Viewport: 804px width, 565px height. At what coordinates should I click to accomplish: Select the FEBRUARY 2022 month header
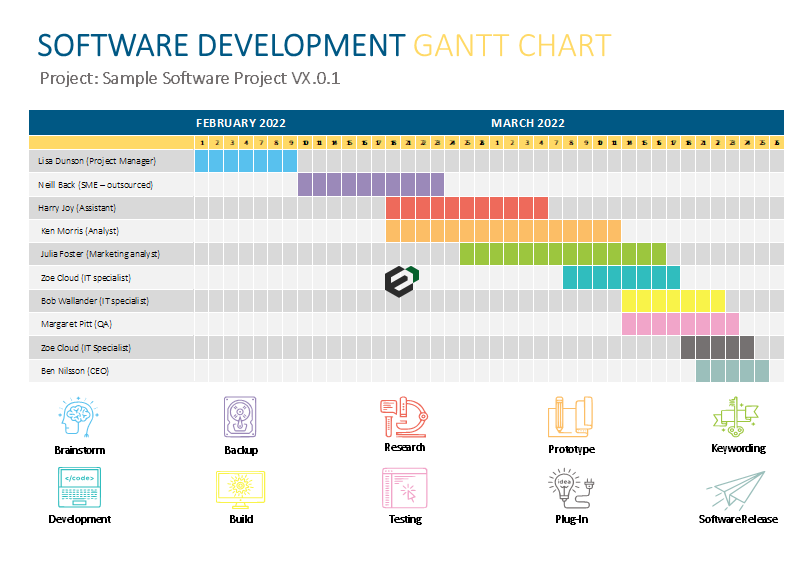240,123
